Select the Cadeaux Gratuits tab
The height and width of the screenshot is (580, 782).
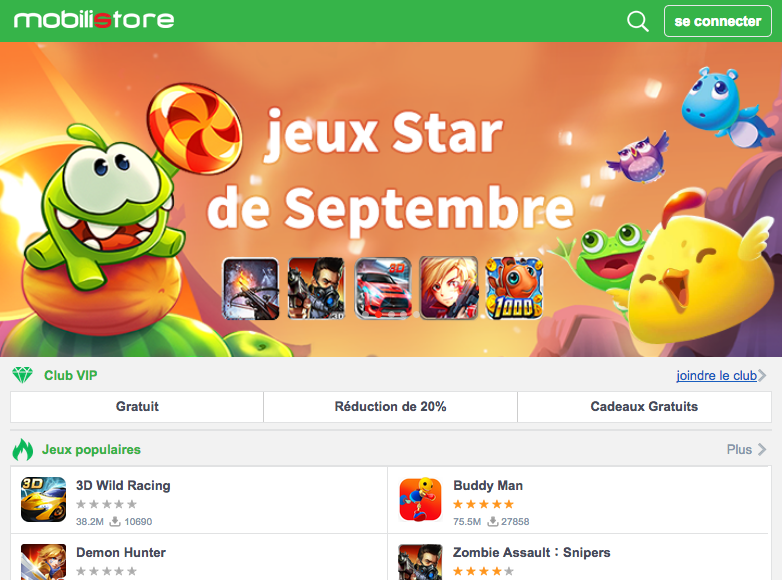click(644, 406)
